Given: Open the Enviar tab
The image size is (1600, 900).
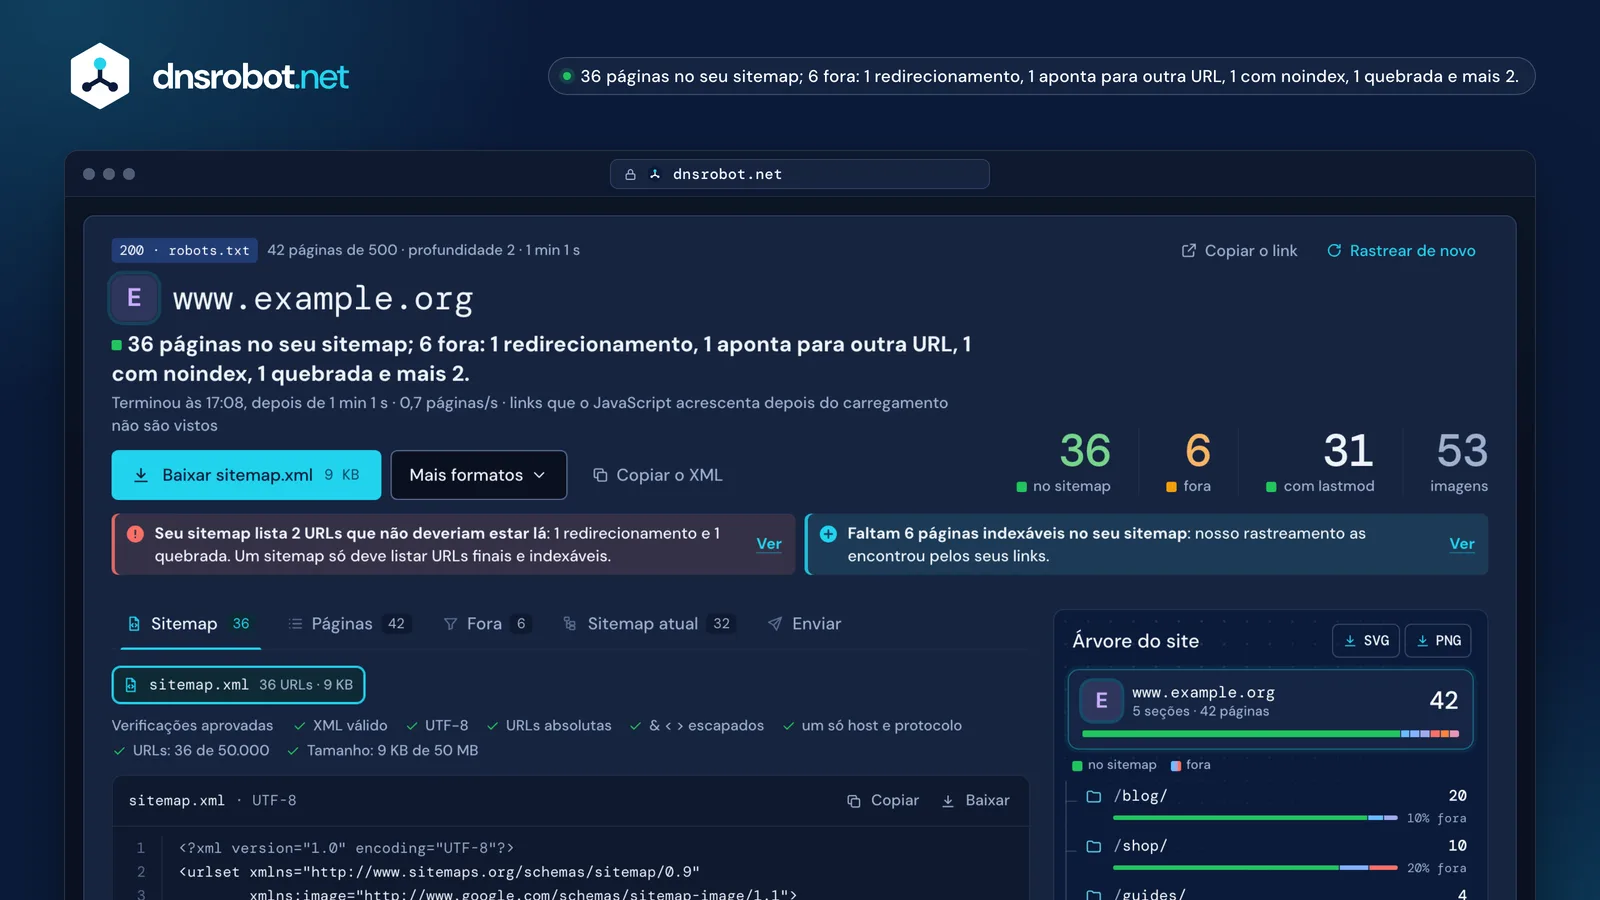Looking at the screenshot, I should tap(804, 624).
